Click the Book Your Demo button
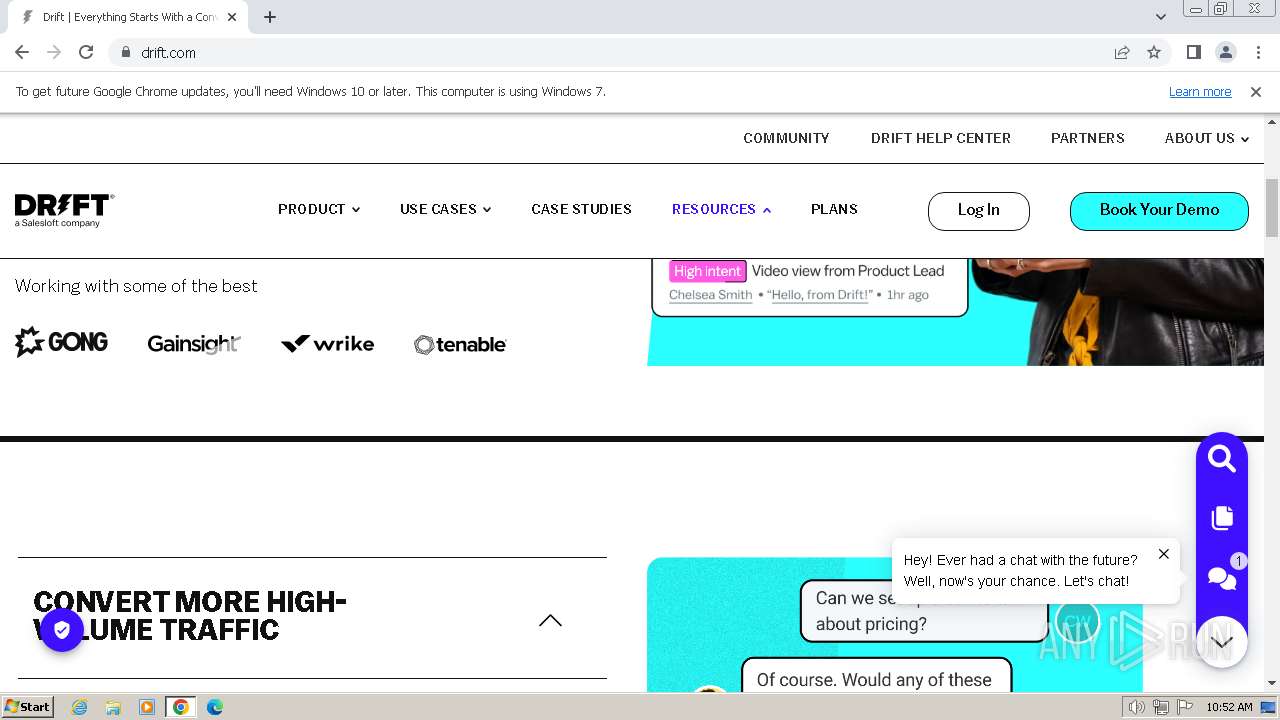This screenshot has width=1280, height=720. point(1159,210)
